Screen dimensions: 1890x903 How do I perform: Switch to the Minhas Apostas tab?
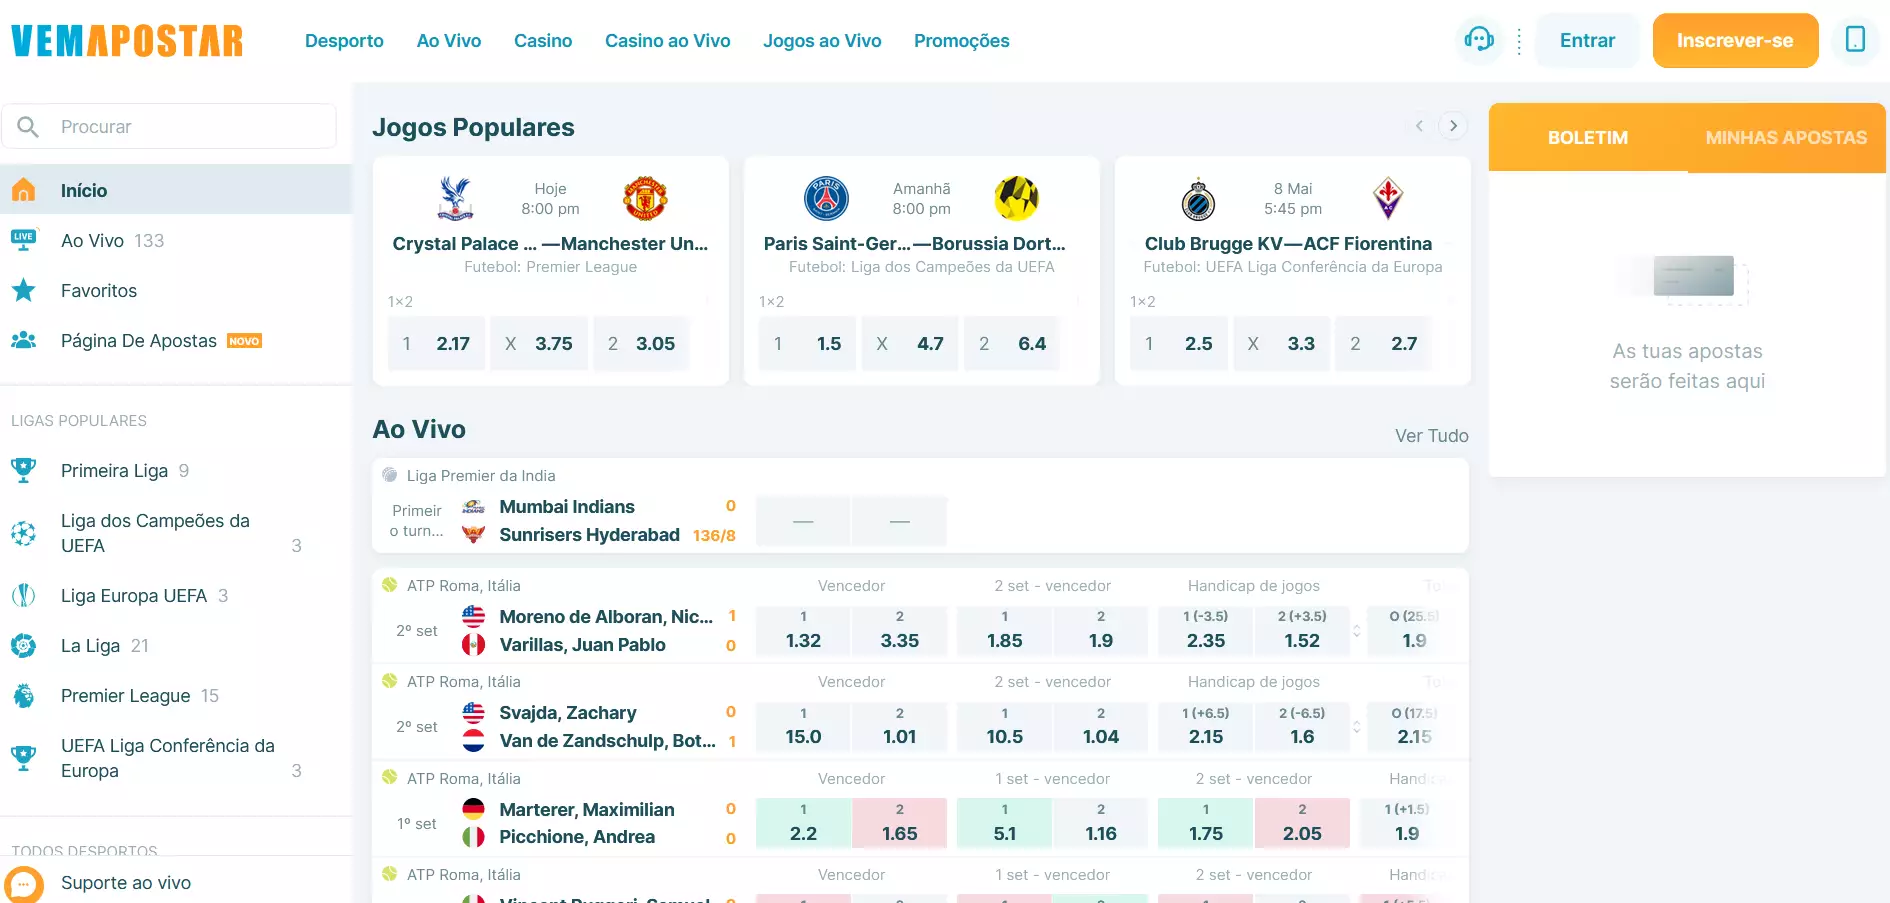[1786, 138]
